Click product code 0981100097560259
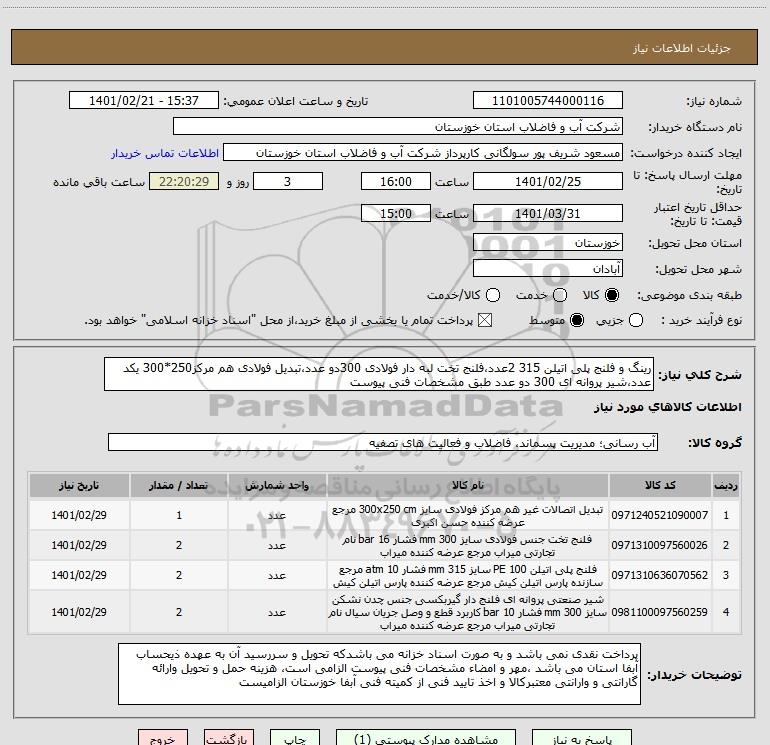The height and width of the screenshot is (745, 770). click(x=660, y=612)
